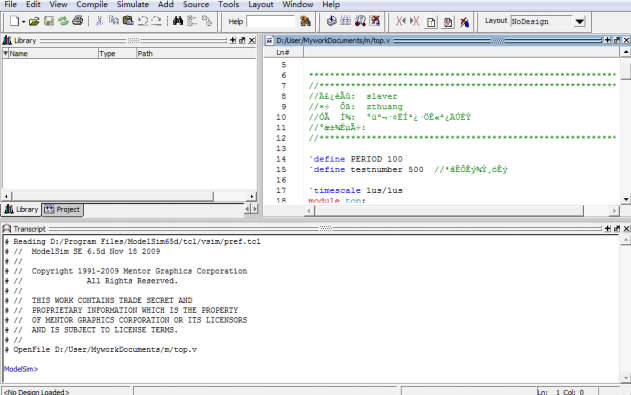Switch to the Library tab
This screenshot has height=395, width=631.
(x=22, y=210)
